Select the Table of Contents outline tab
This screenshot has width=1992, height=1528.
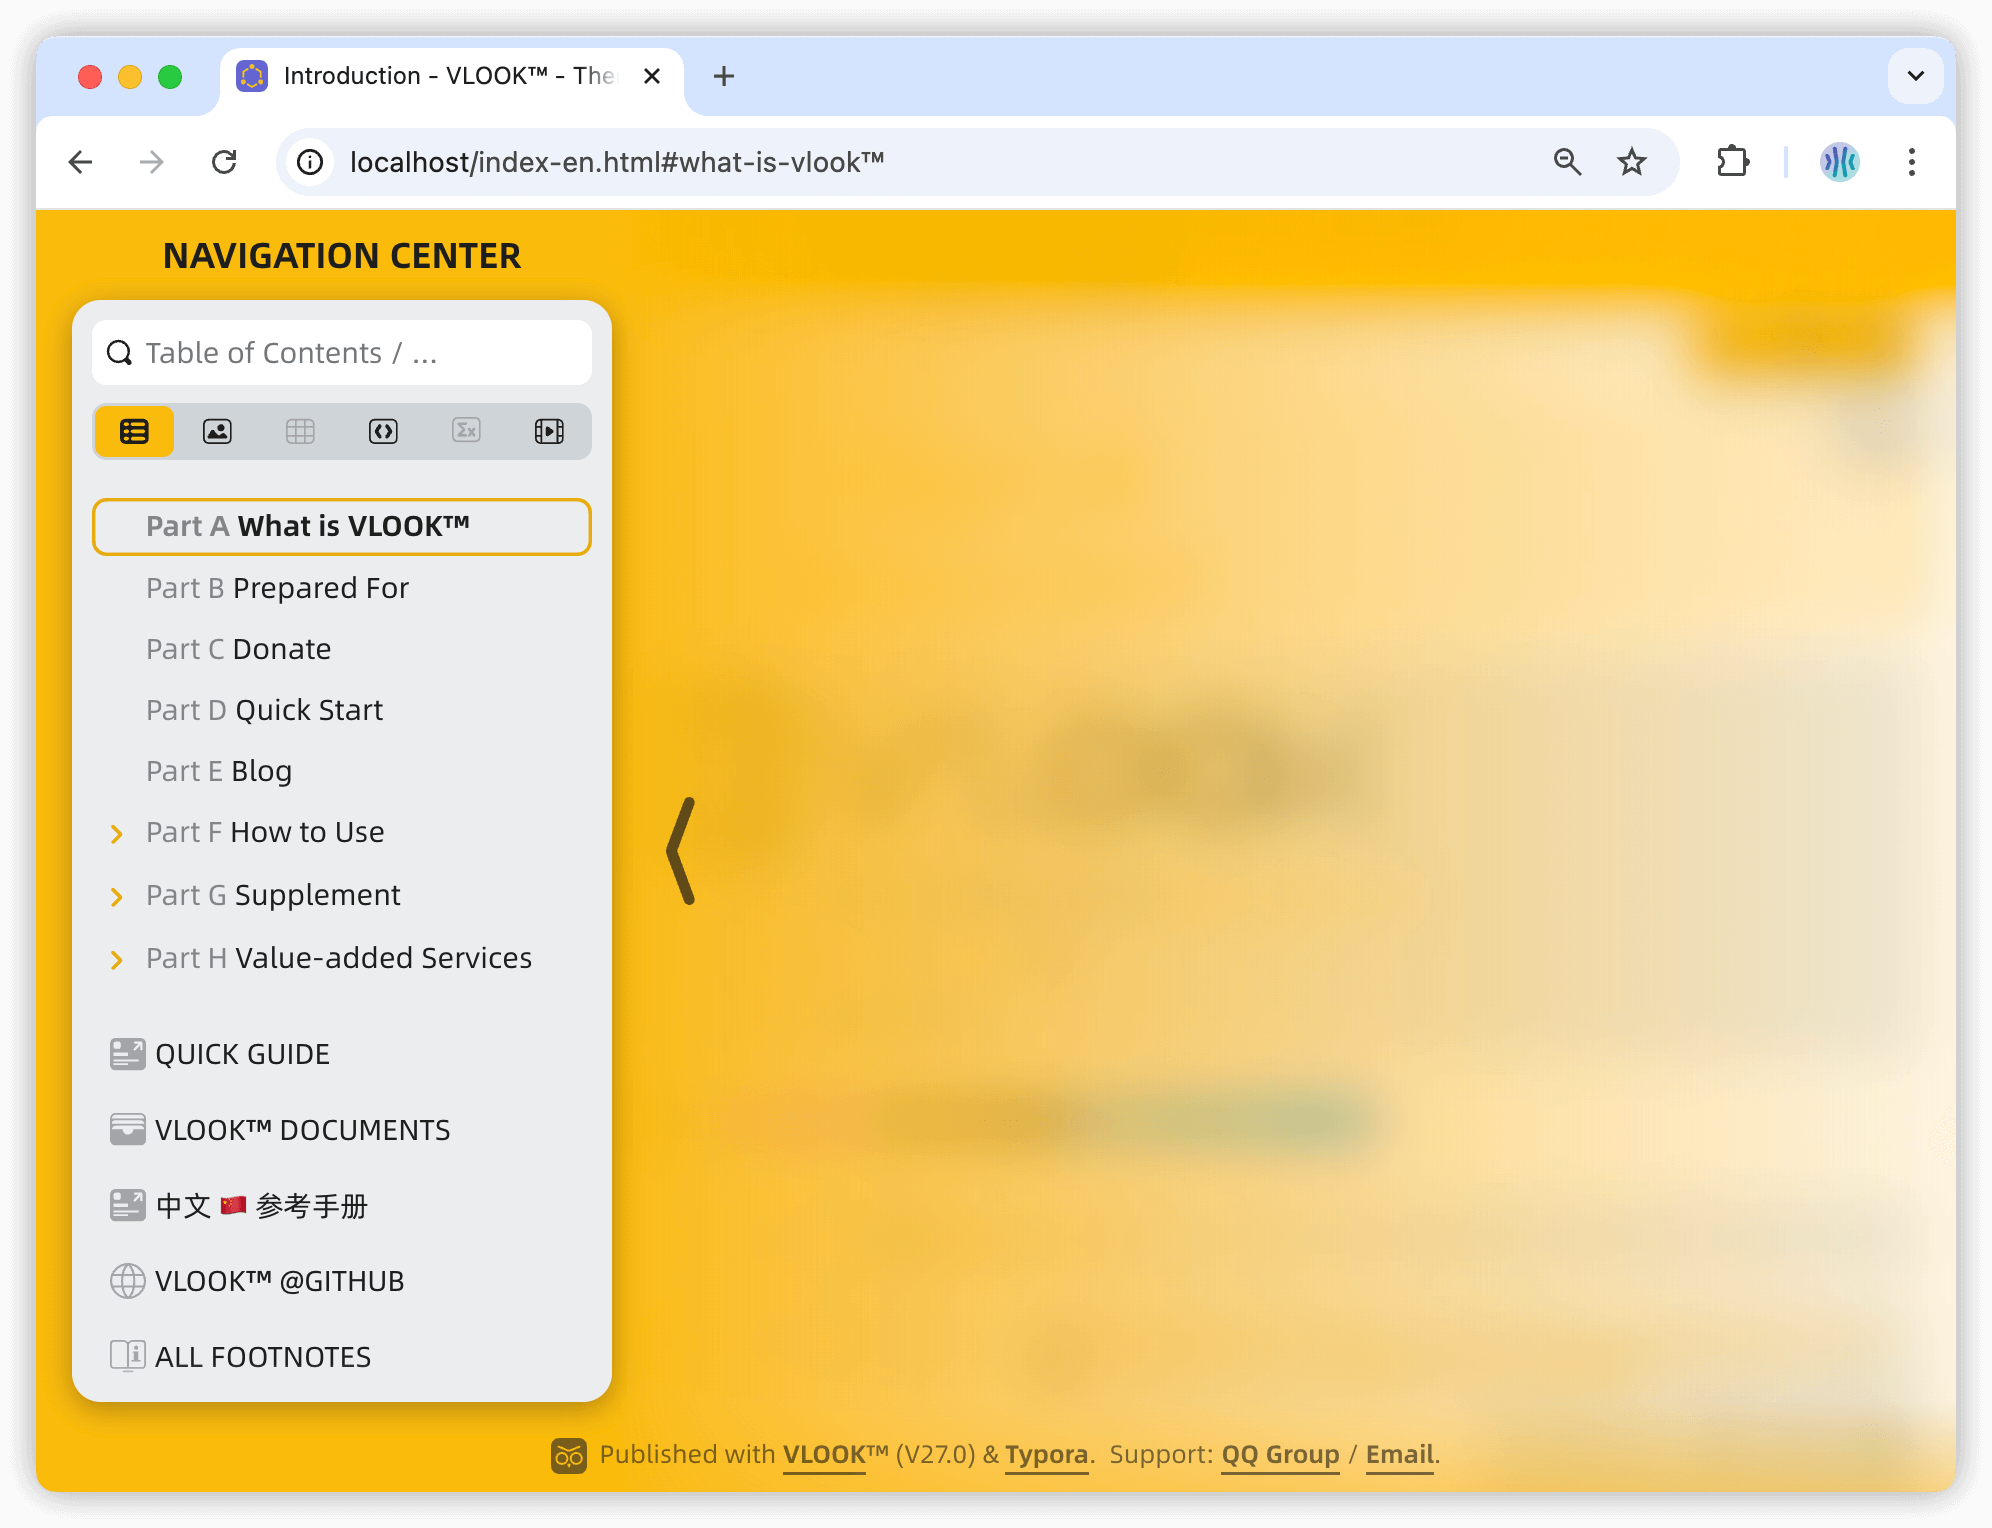coord(134,431)
